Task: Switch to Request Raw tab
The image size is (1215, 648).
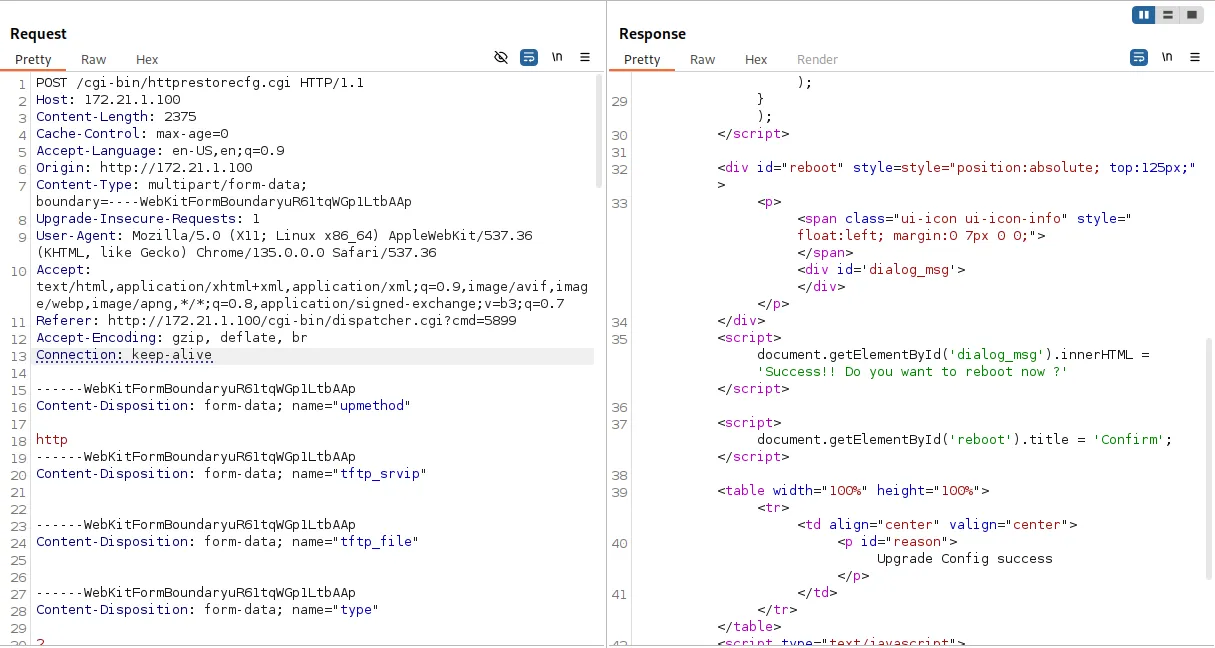Action: [94, 60]
